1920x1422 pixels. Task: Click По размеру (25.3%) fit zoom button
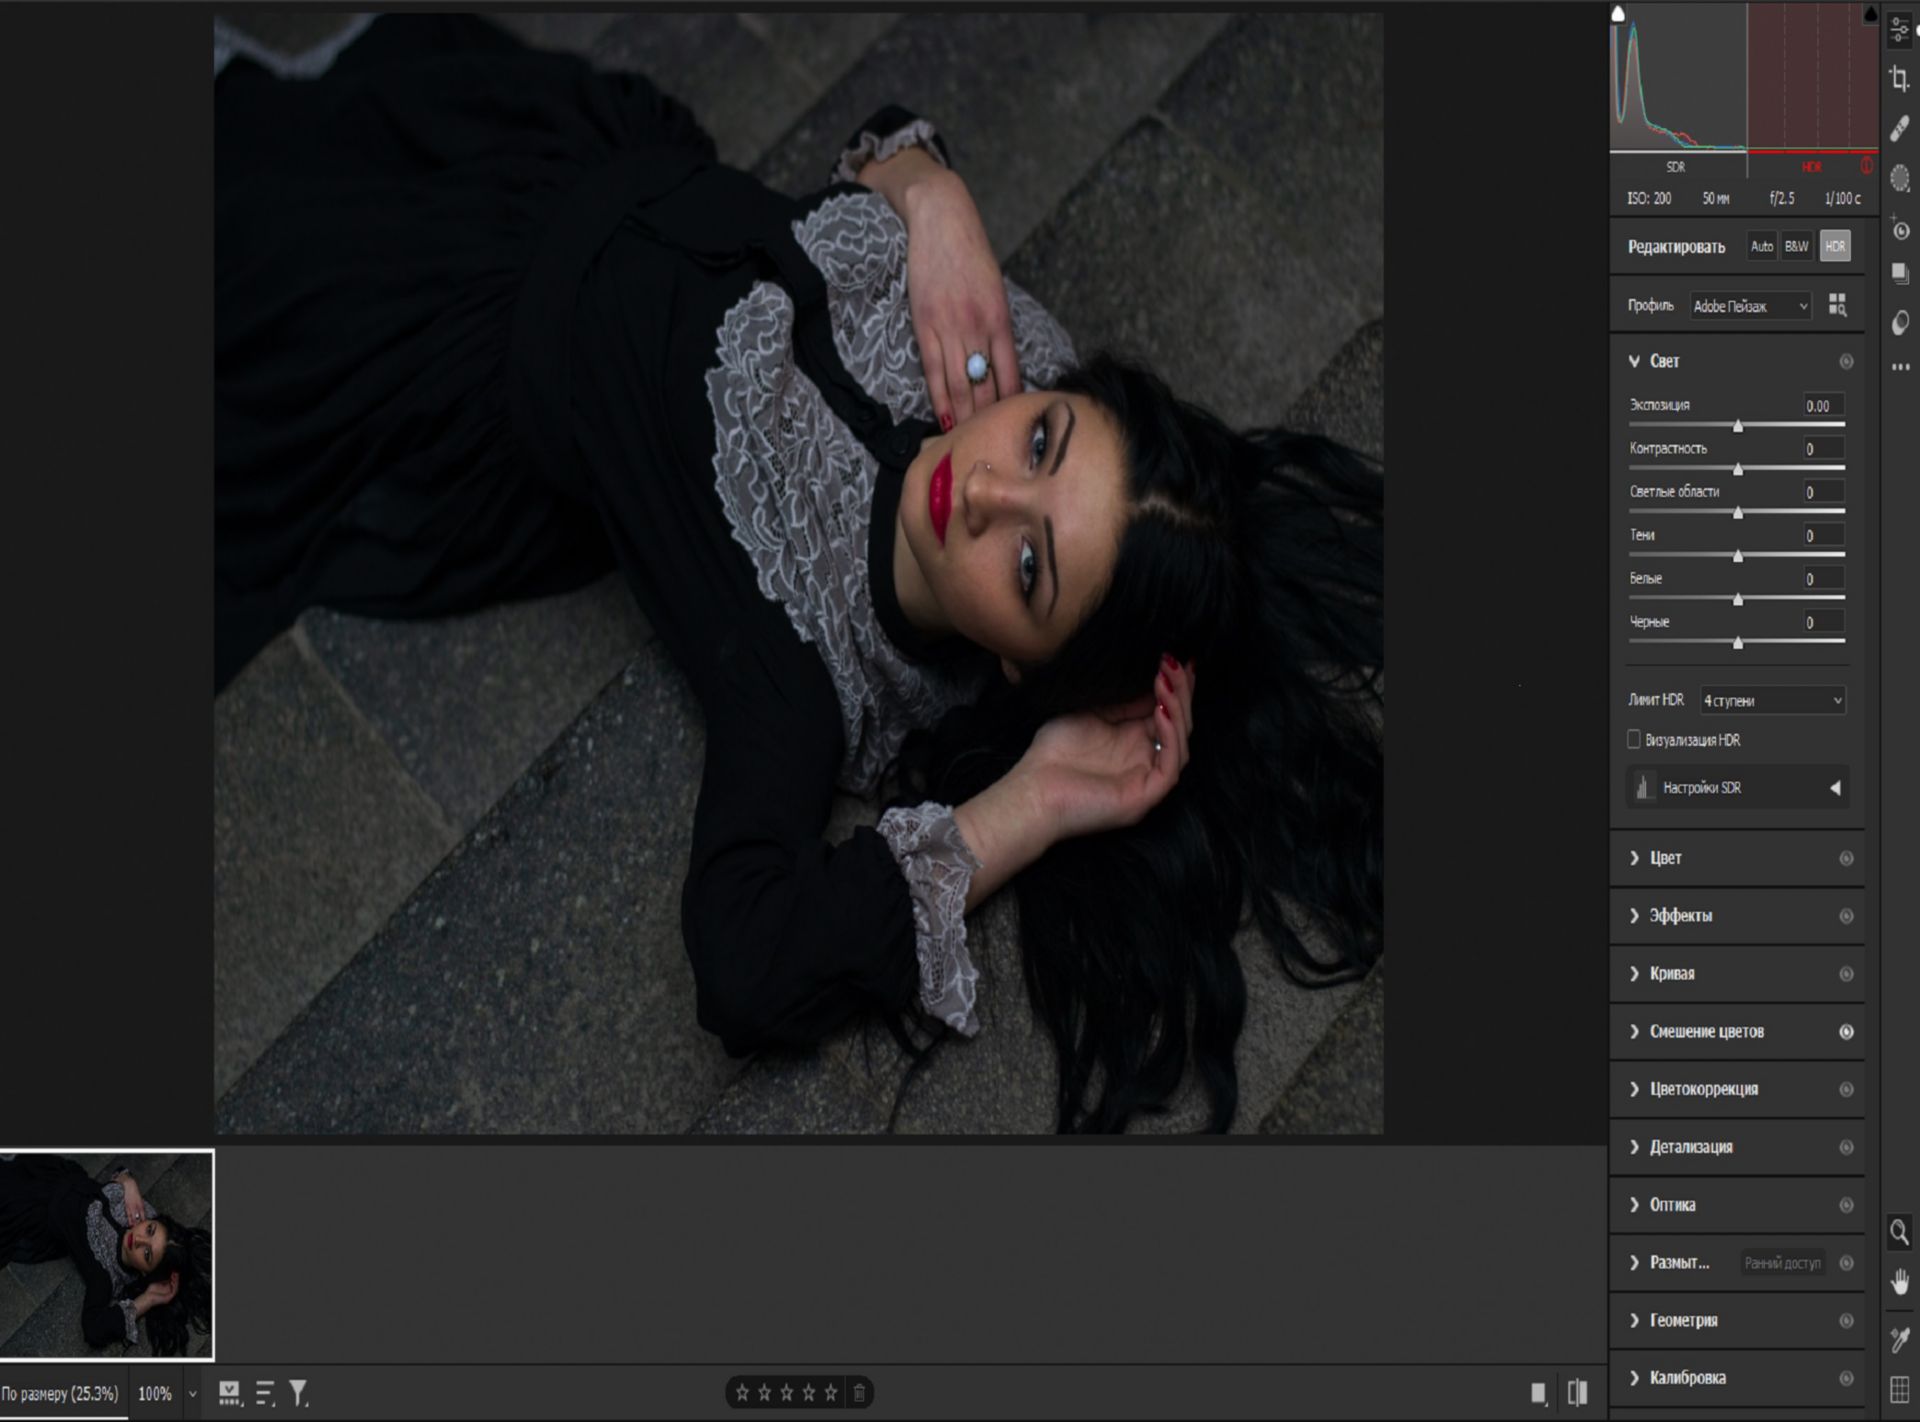pyautogui.click(x=60, y=1393)
